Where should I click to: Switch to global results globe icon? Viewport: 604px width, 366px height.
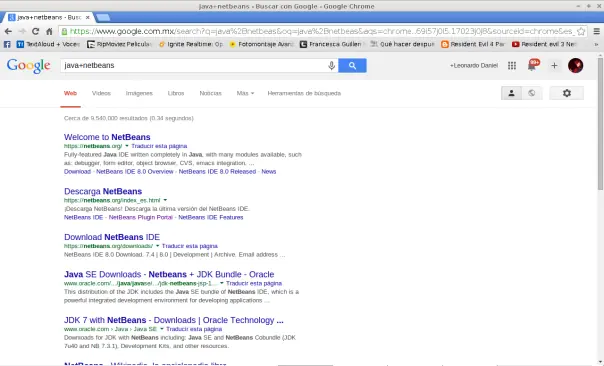(x=532, y=93)
